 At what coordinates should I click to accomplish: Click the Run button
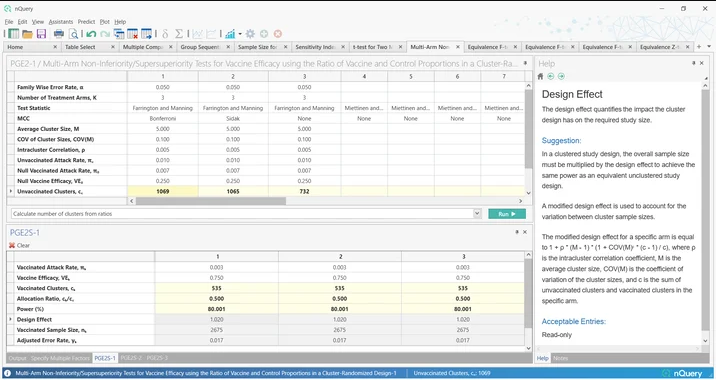click(x=507, y=214)
